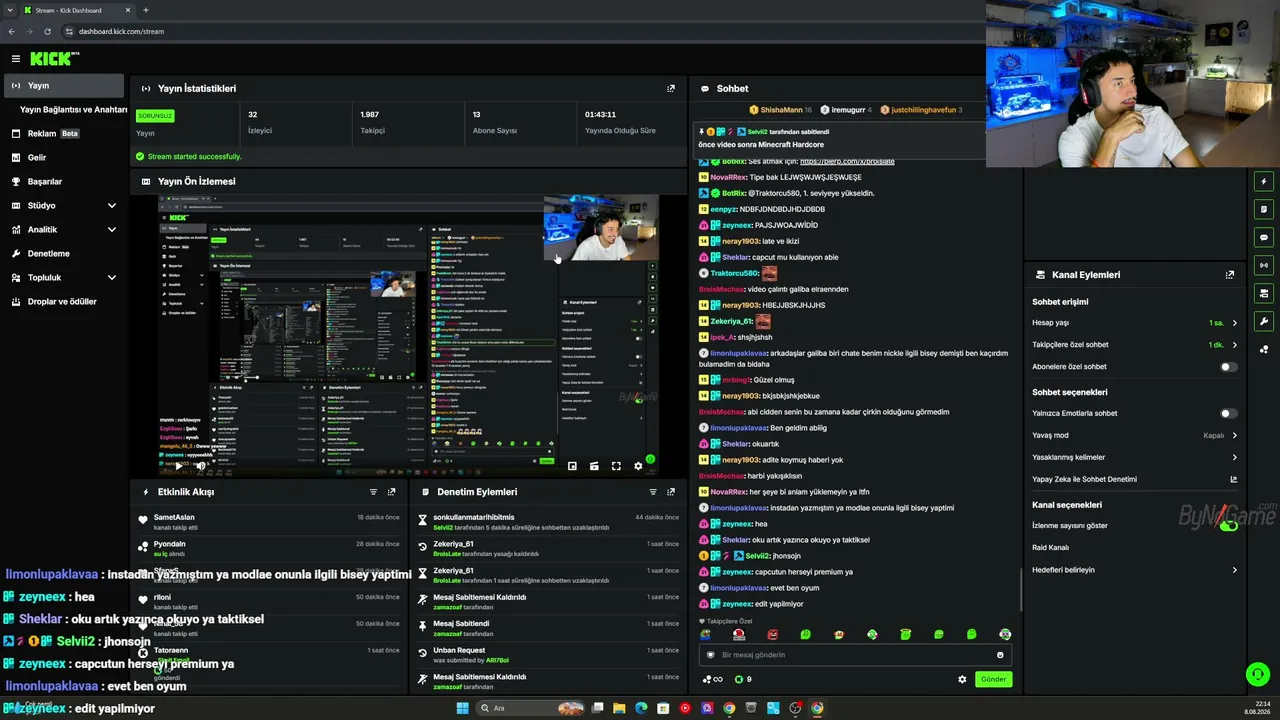Send the chat message with Gönder

coord(993,679)
